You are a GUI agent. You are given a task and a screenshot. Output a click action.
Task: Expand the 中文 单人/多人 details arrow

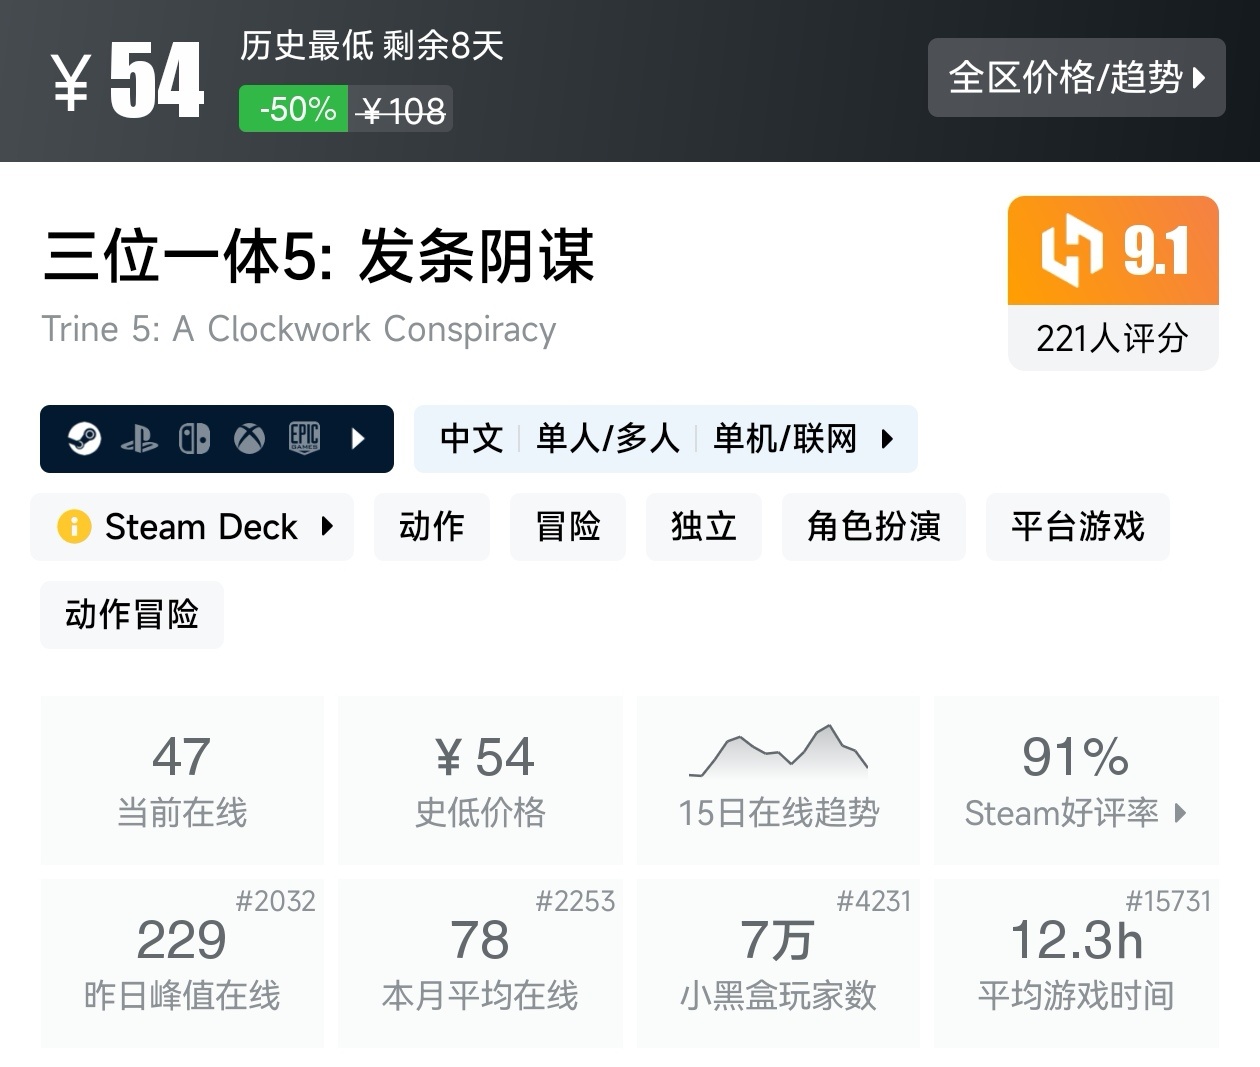(x=887, y=438)
